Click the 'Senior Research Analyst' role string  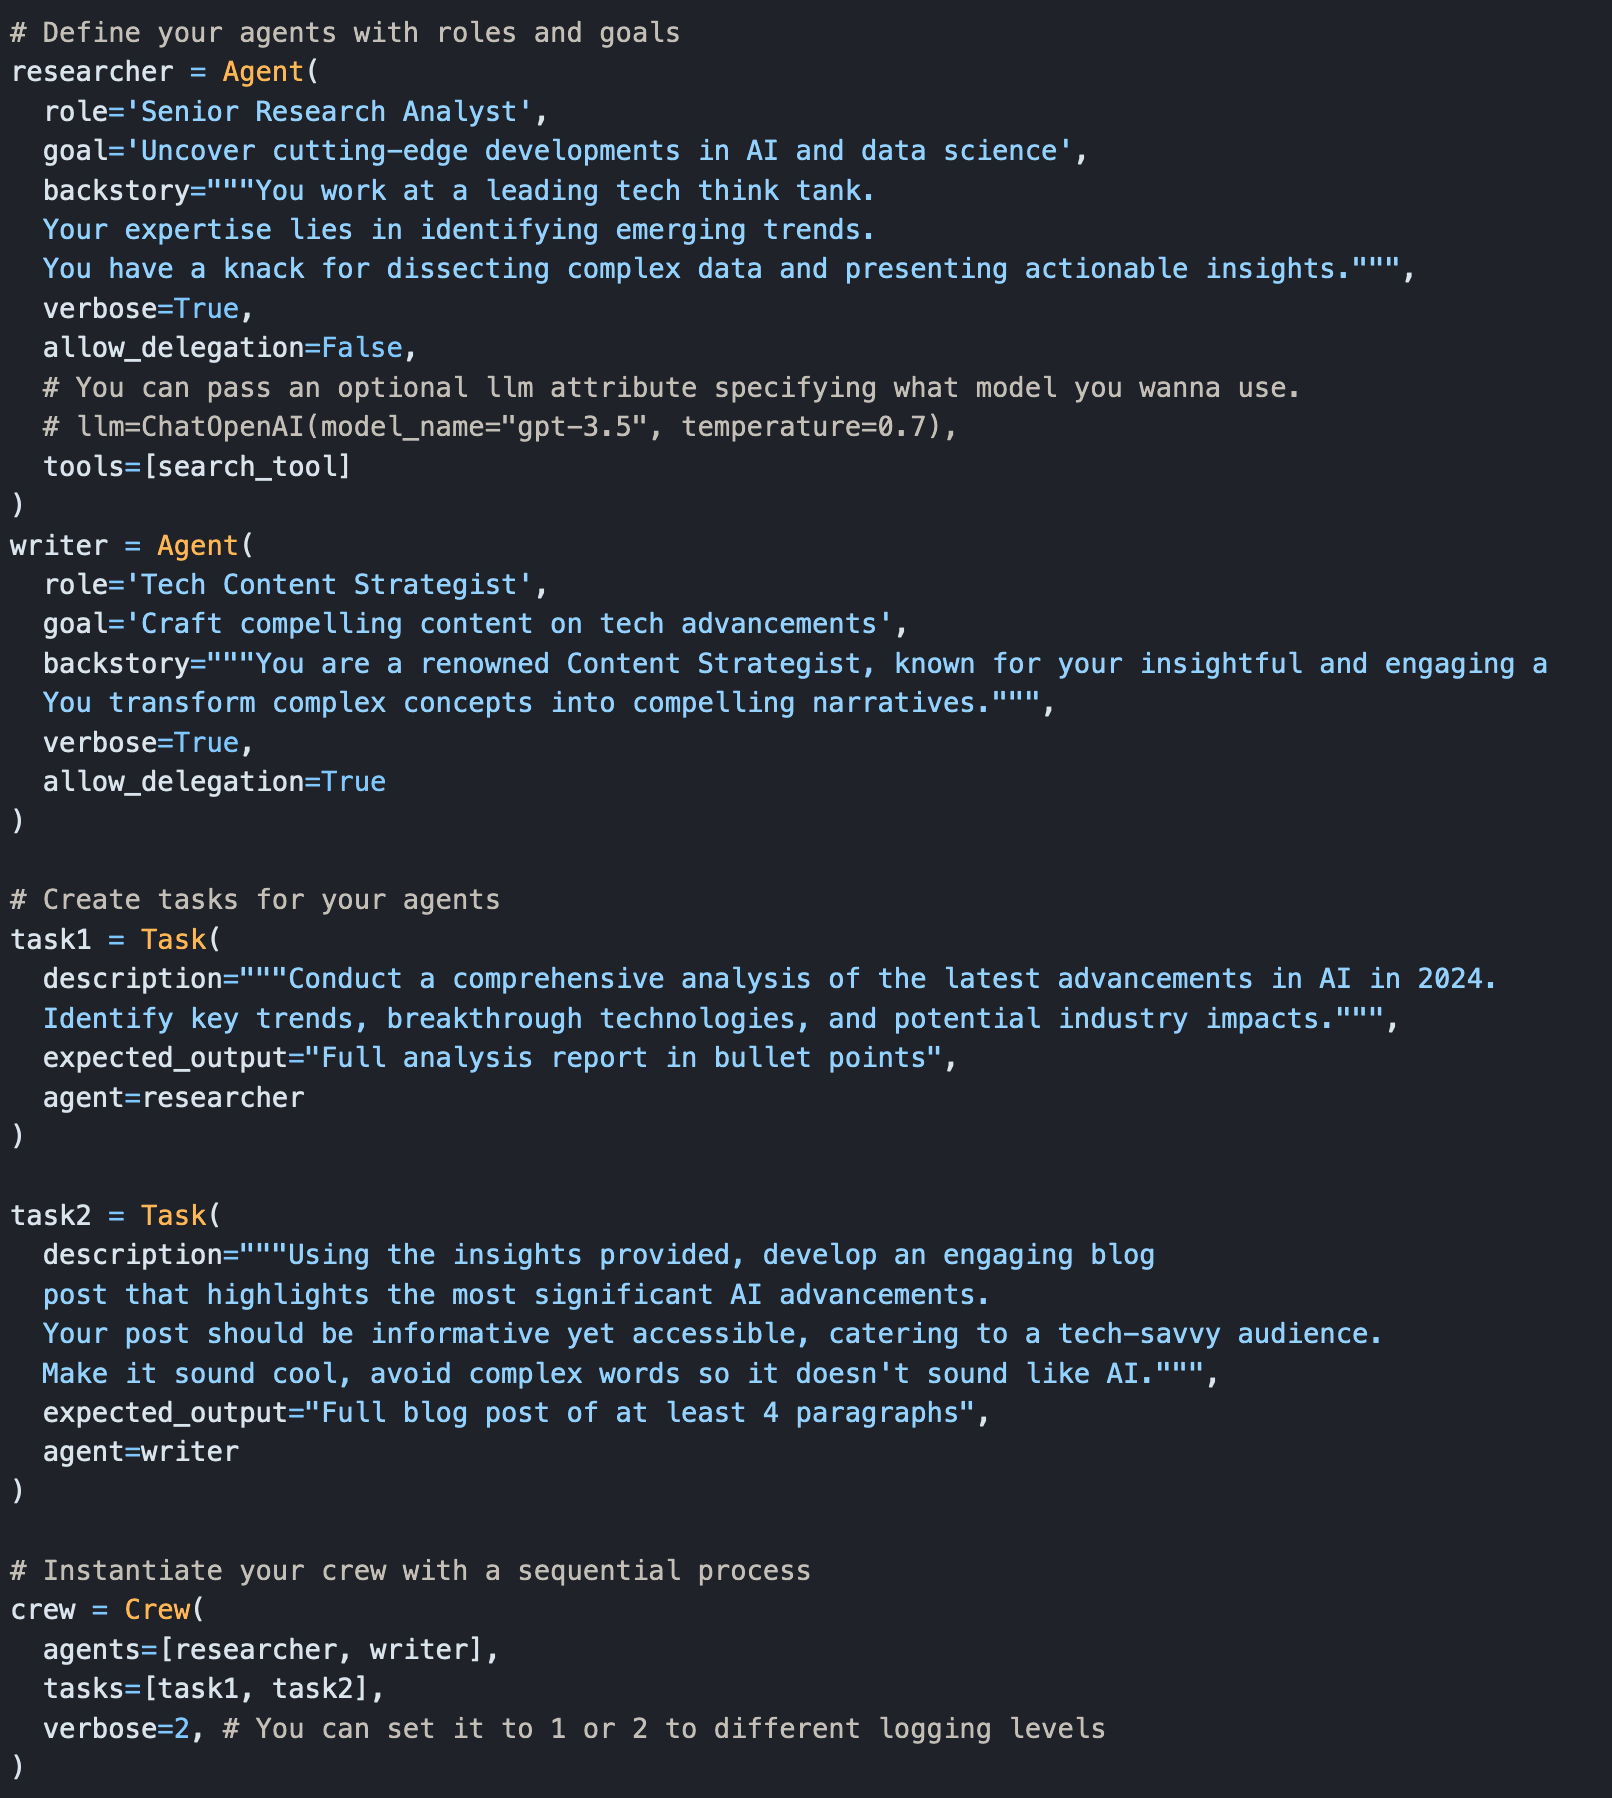[329, 111]
